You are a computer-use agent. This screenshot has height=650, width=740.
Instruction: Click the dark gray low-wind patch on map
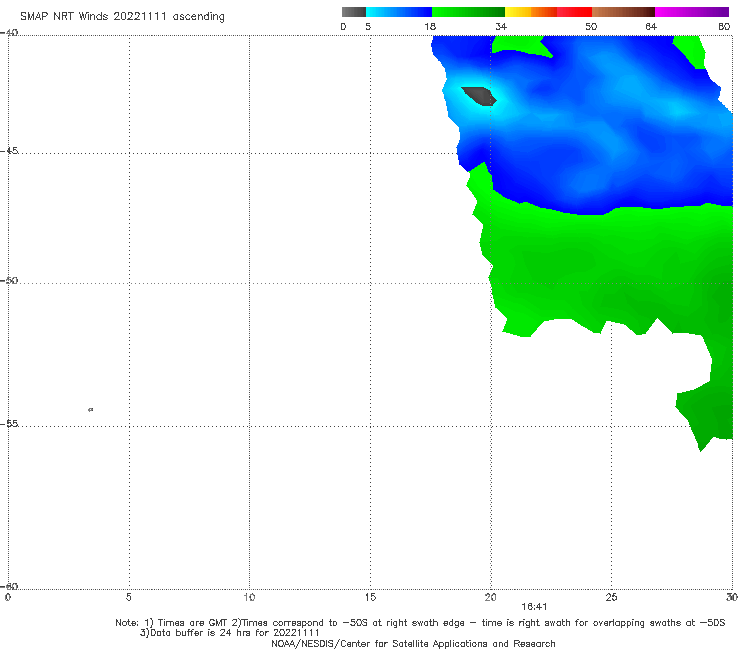(479, 96)
